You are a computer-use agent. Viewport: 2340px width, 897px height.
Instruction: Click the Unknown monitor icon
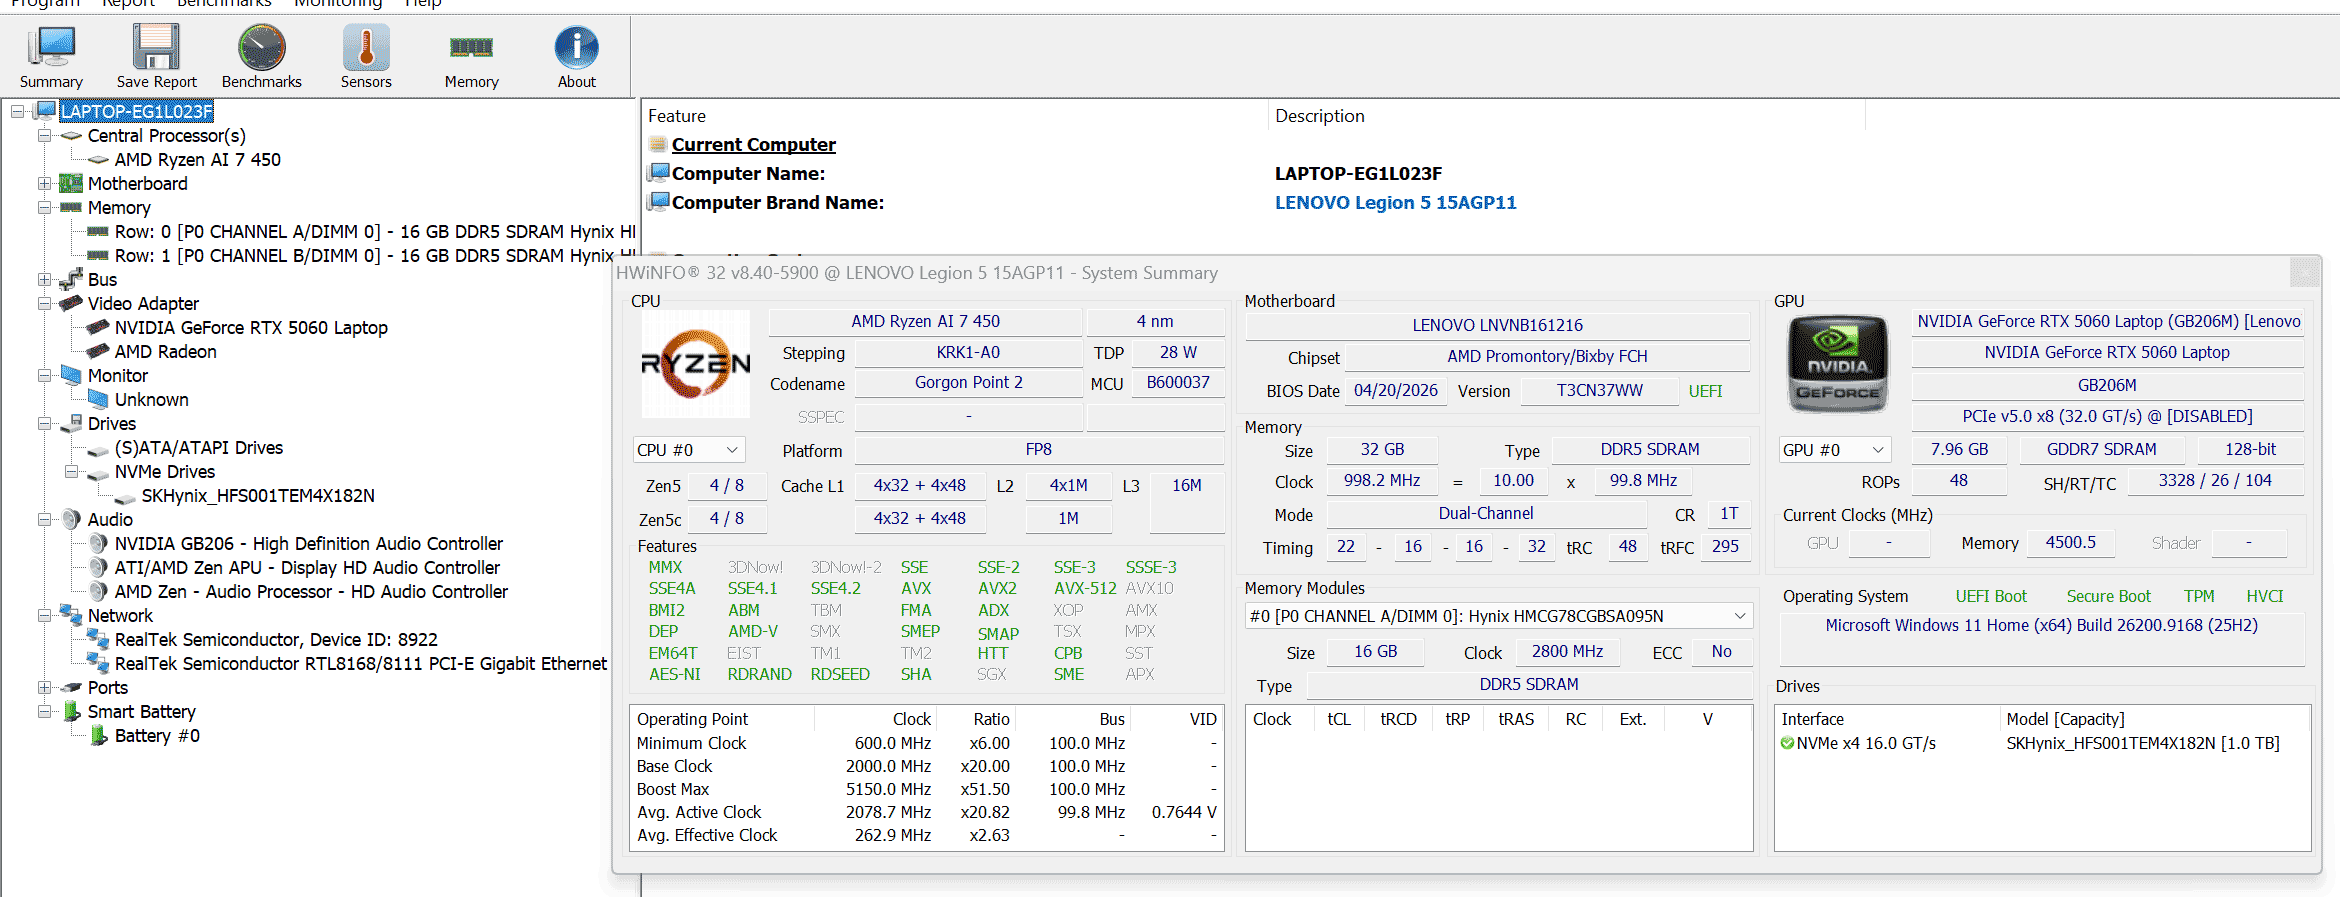pos(98,399)
